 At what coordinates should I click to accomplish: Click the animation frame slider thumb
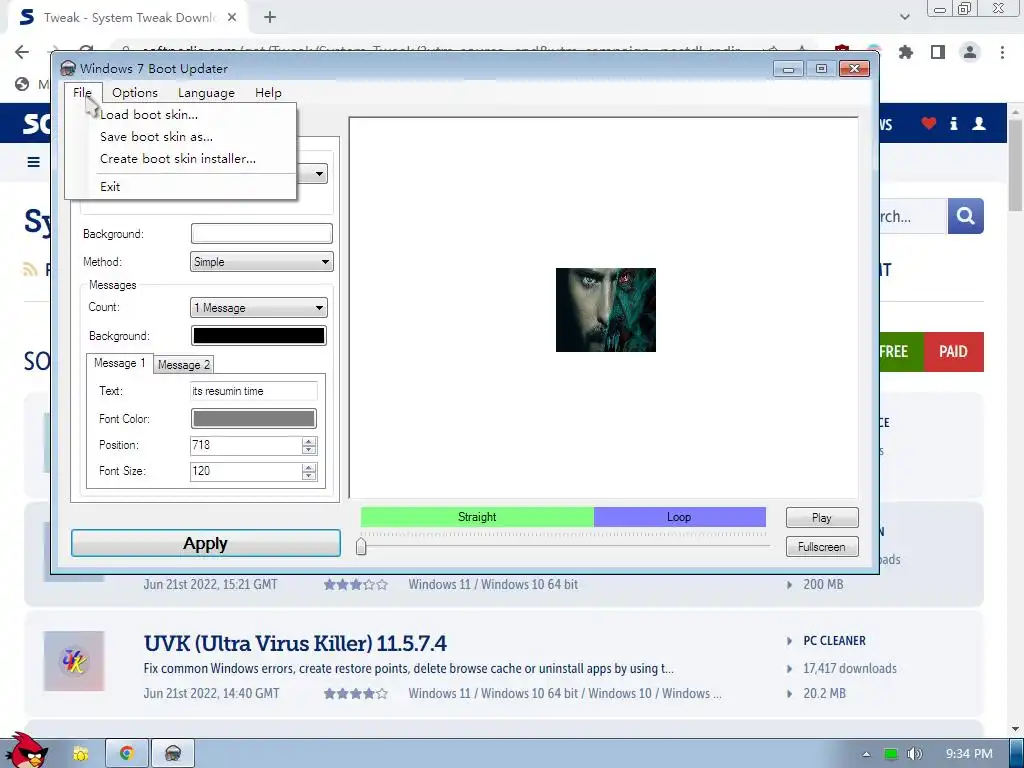click(361, 546)
